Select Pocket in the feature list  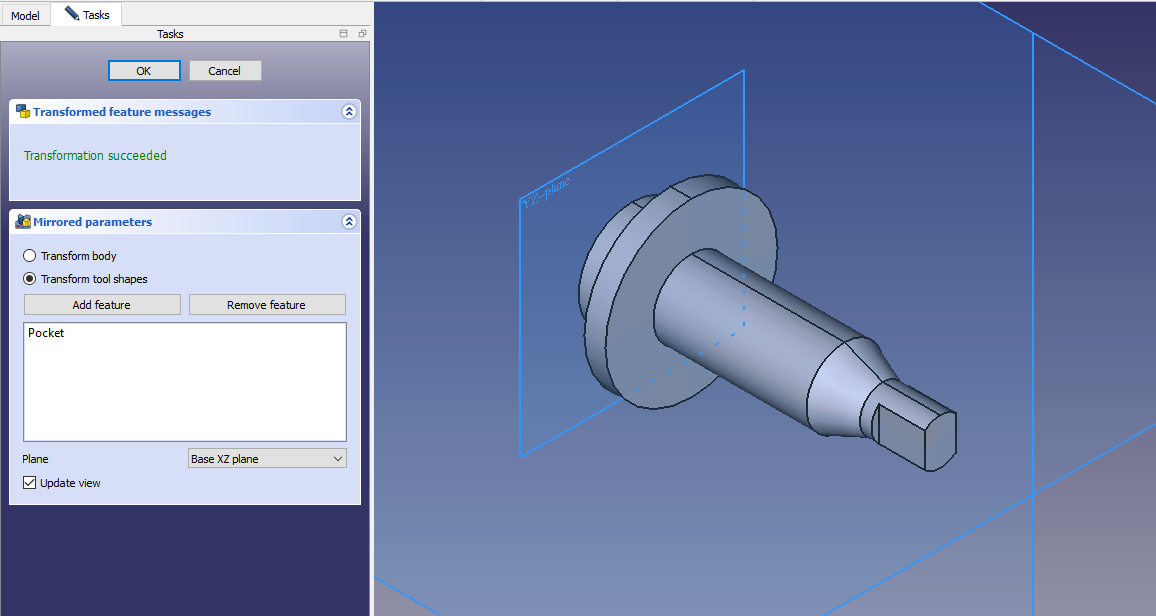coord(46,333)
